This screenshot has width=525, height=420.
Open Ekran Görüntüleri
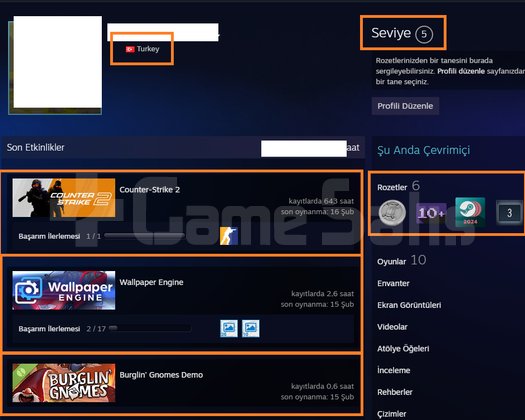coord(409,305)
